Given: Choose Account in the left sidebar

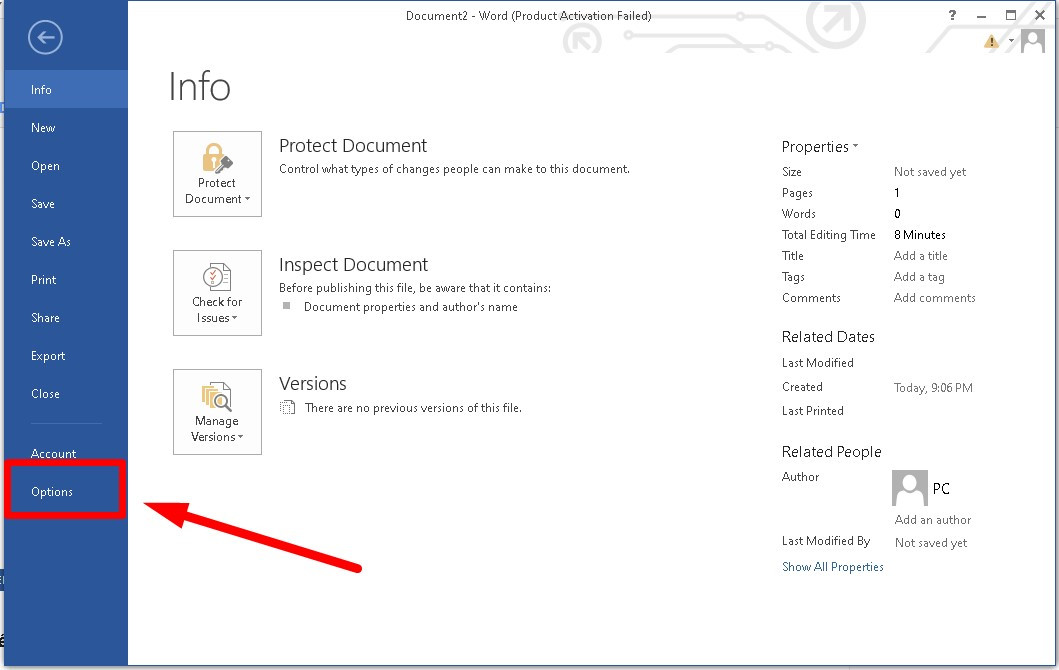Looking at the screenshot, I should tap(54, 454).
